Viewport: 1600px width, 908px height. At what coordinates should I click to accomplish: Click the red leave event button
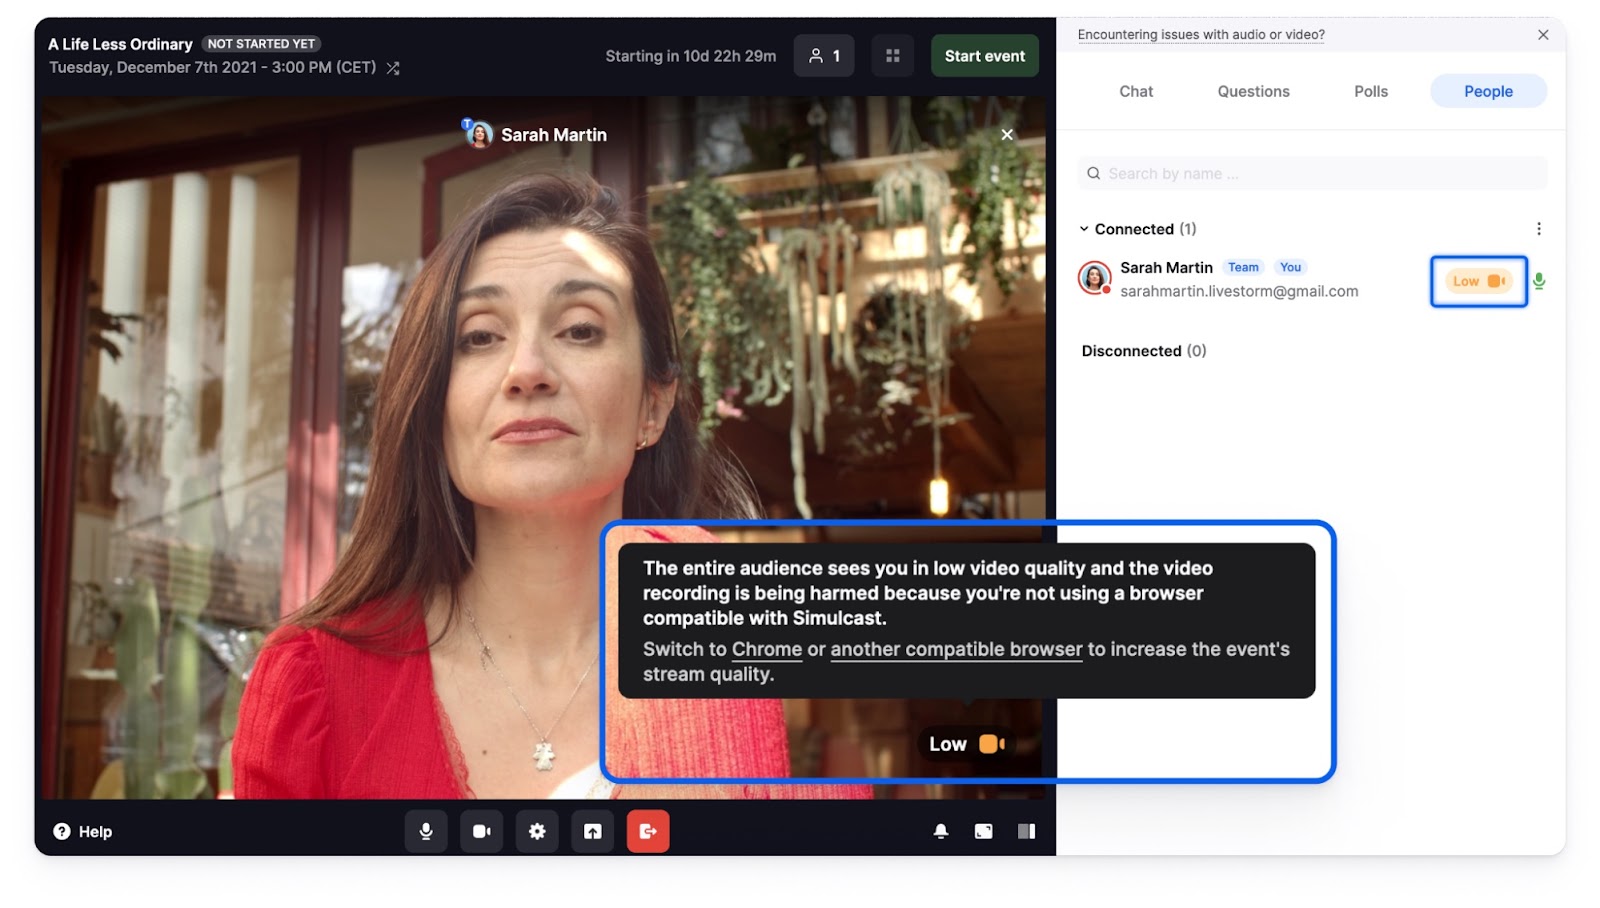tap(648, 831)
